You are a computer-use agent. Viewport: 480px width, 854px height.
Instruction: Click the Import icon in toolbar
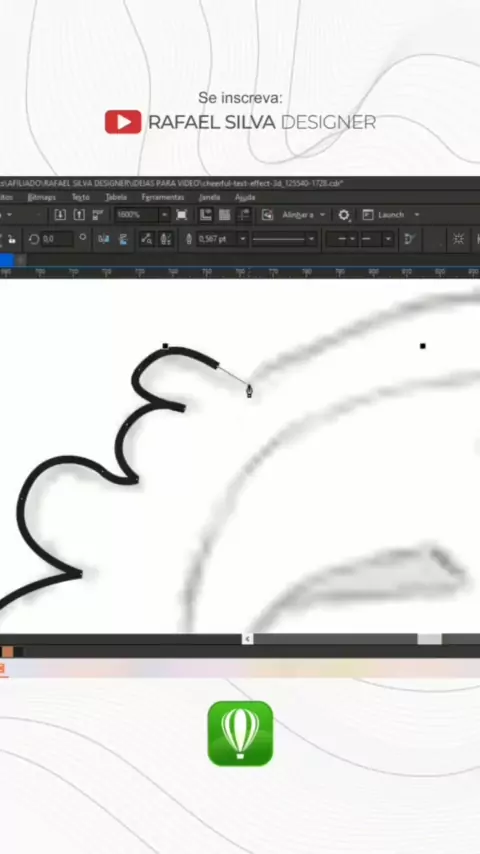click(60, 215)
